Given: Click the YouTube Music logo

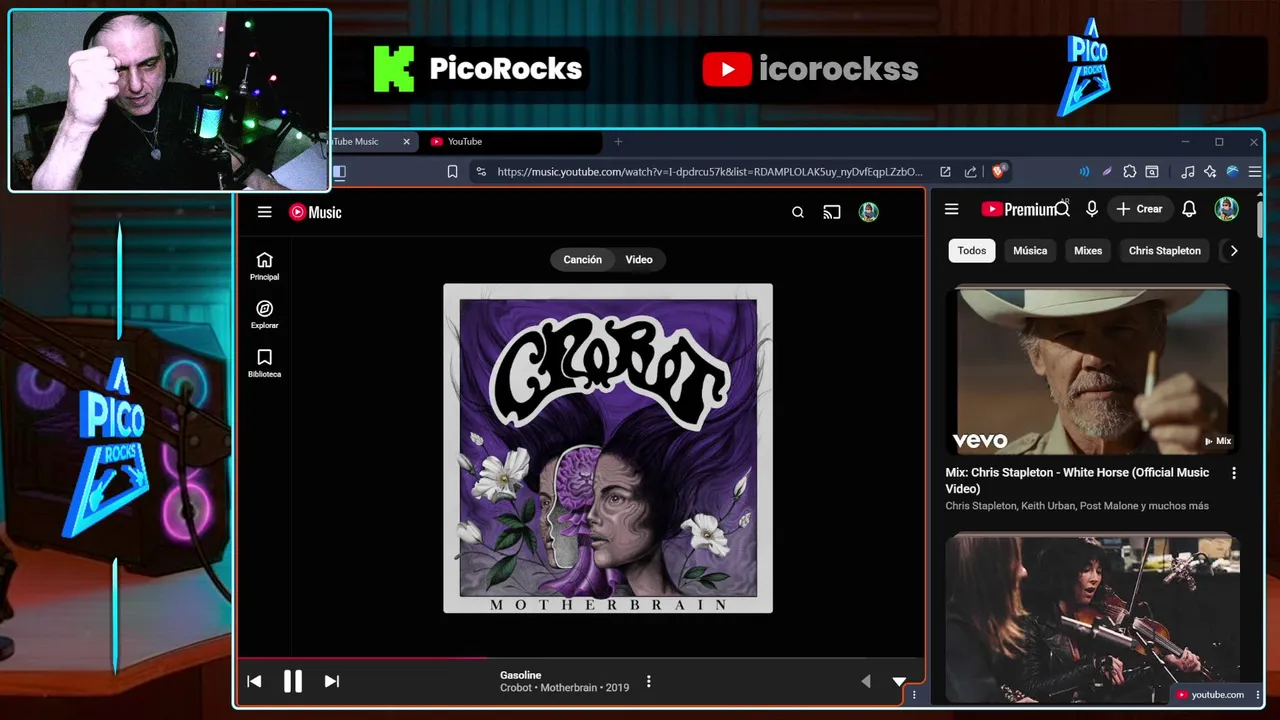Looking at the screenshot, I should pos(315,212).
